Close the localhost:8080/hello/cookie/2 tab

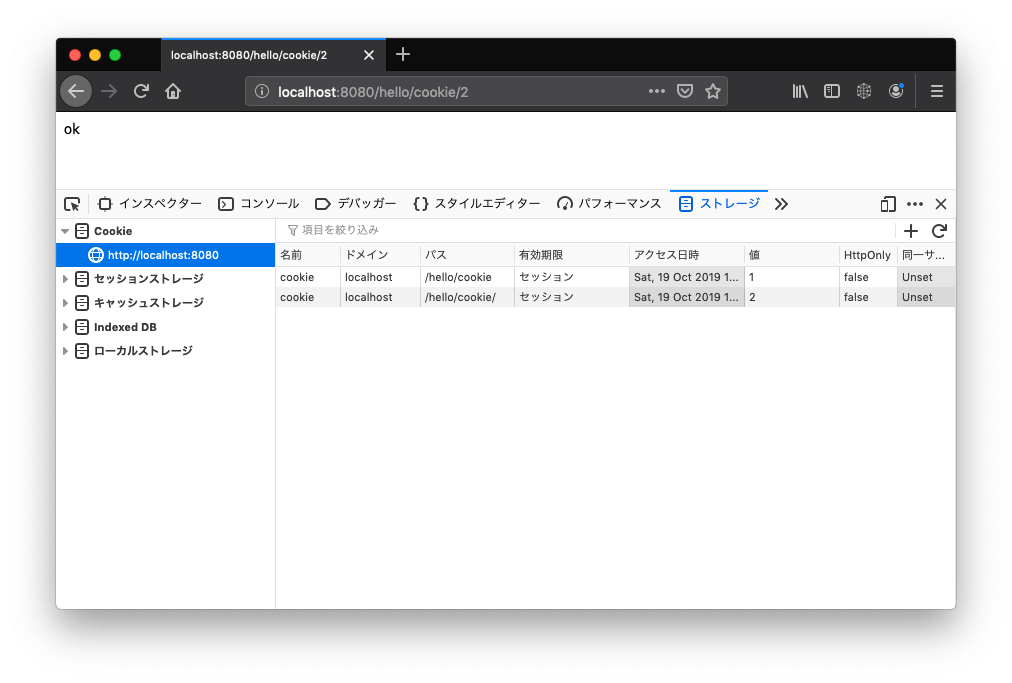(369, 55)
